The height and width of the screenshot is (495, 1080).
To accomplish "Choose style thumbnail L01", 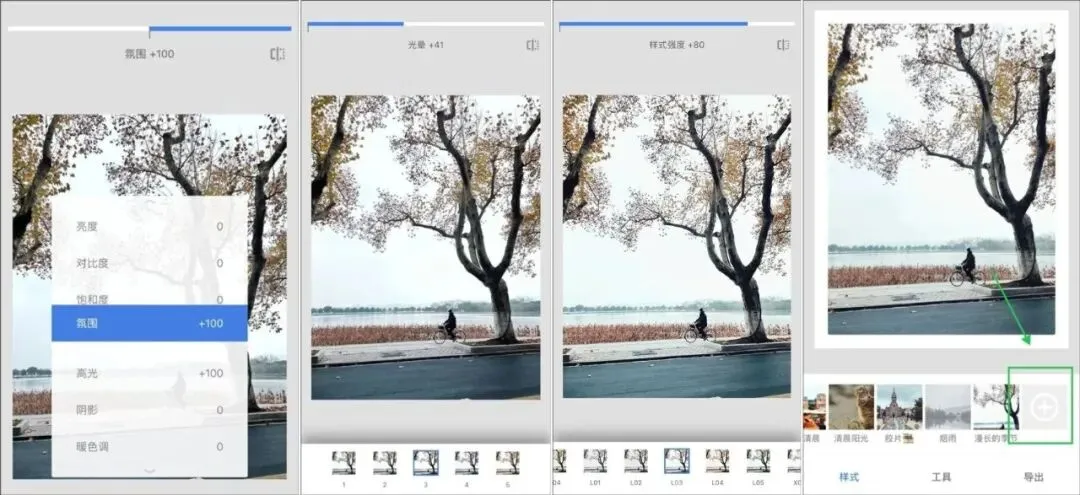I will (595, 461).
